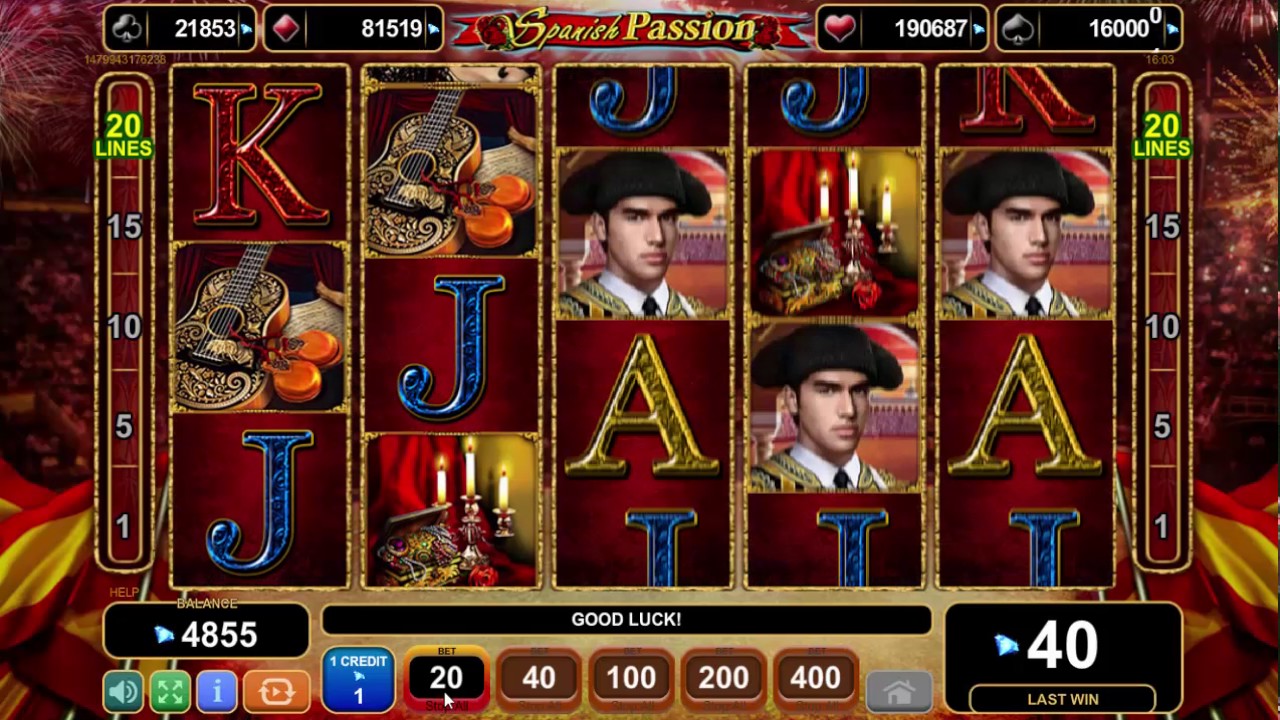Image resolution: width=1280 pixels, height=720 pixels.
Task: Pick the 400 bet amount
Action: [815, 679]
